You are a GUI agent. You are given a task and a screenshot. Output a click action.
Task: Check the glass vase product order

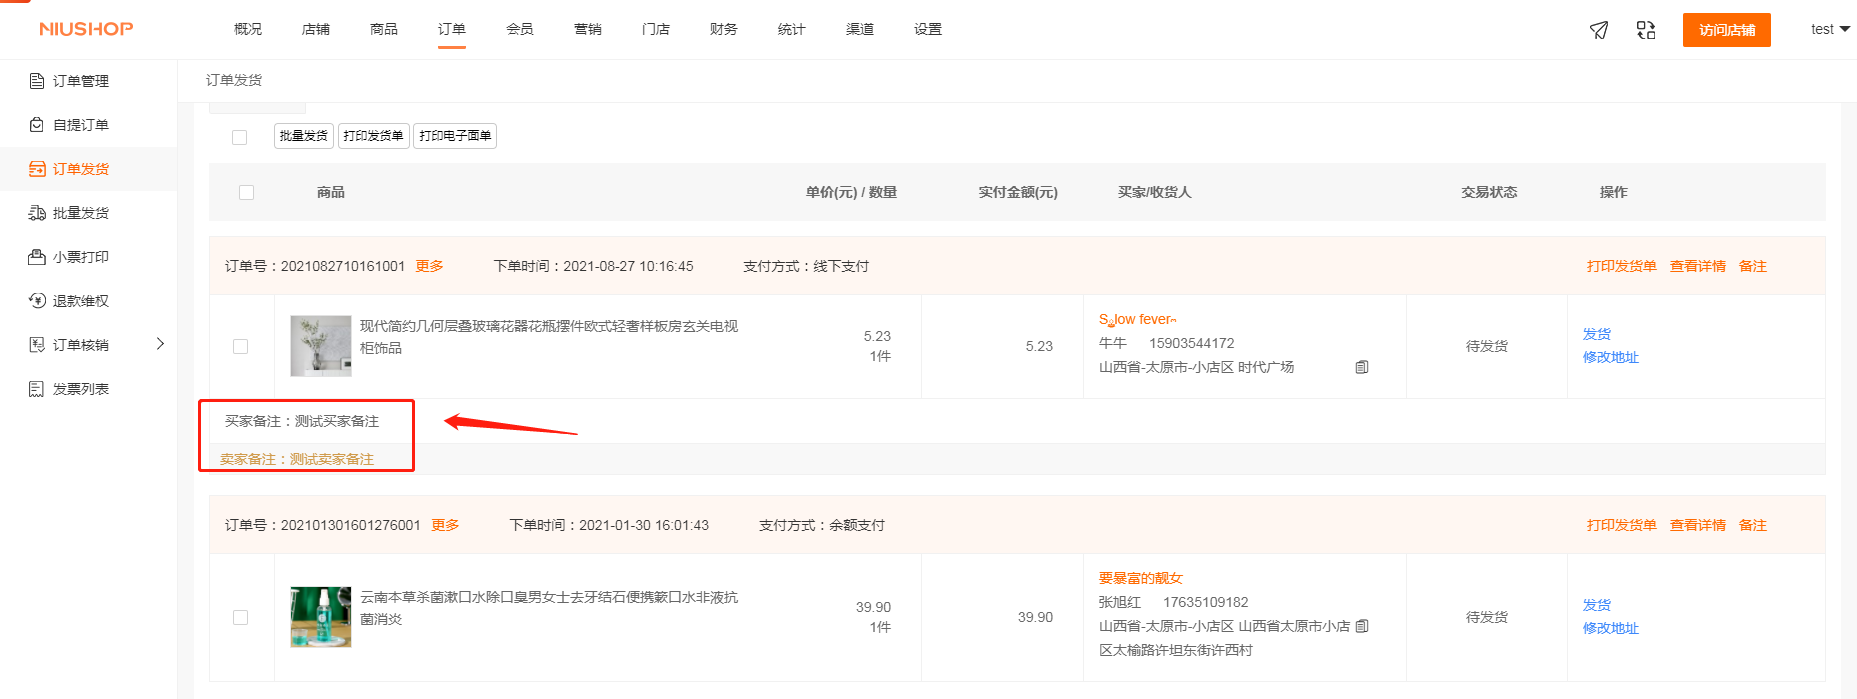(240, 346)
